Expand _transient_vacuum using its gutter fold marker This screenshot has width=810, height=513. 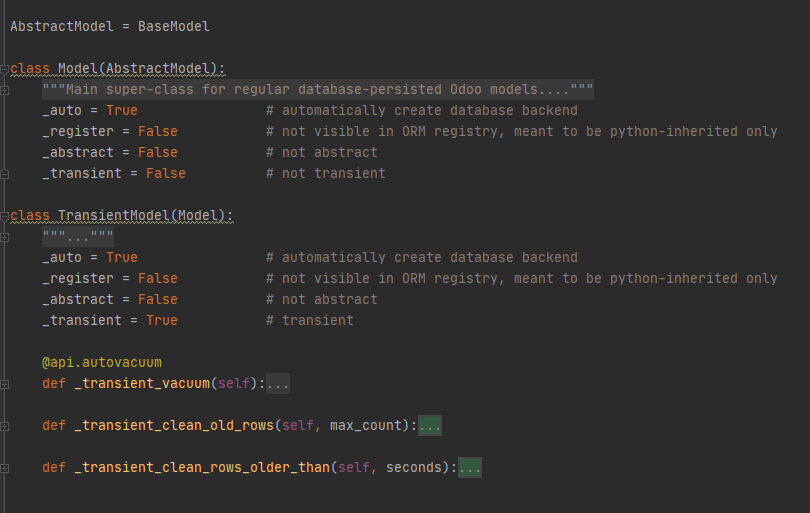(5, 384)
